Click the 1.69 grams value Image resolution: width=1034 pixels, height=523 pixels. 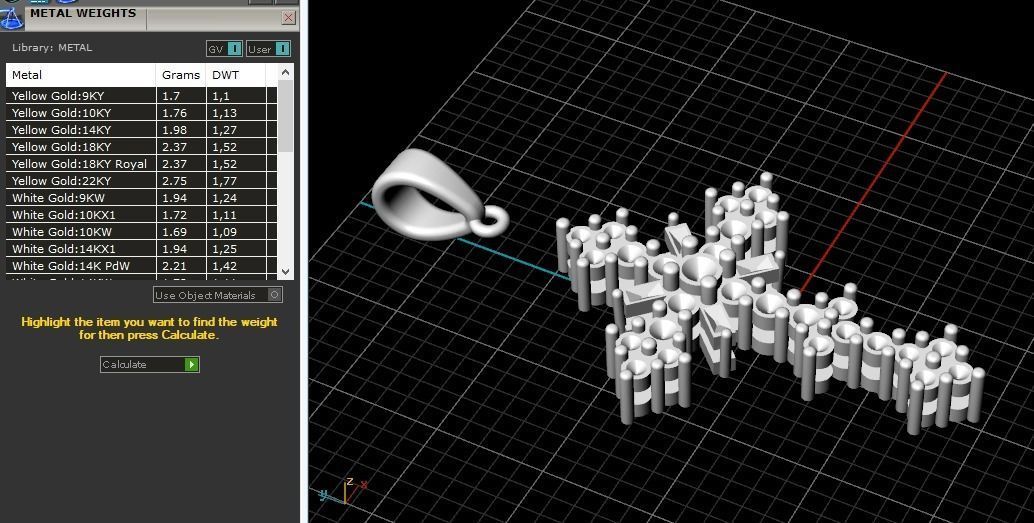(174, 232)
